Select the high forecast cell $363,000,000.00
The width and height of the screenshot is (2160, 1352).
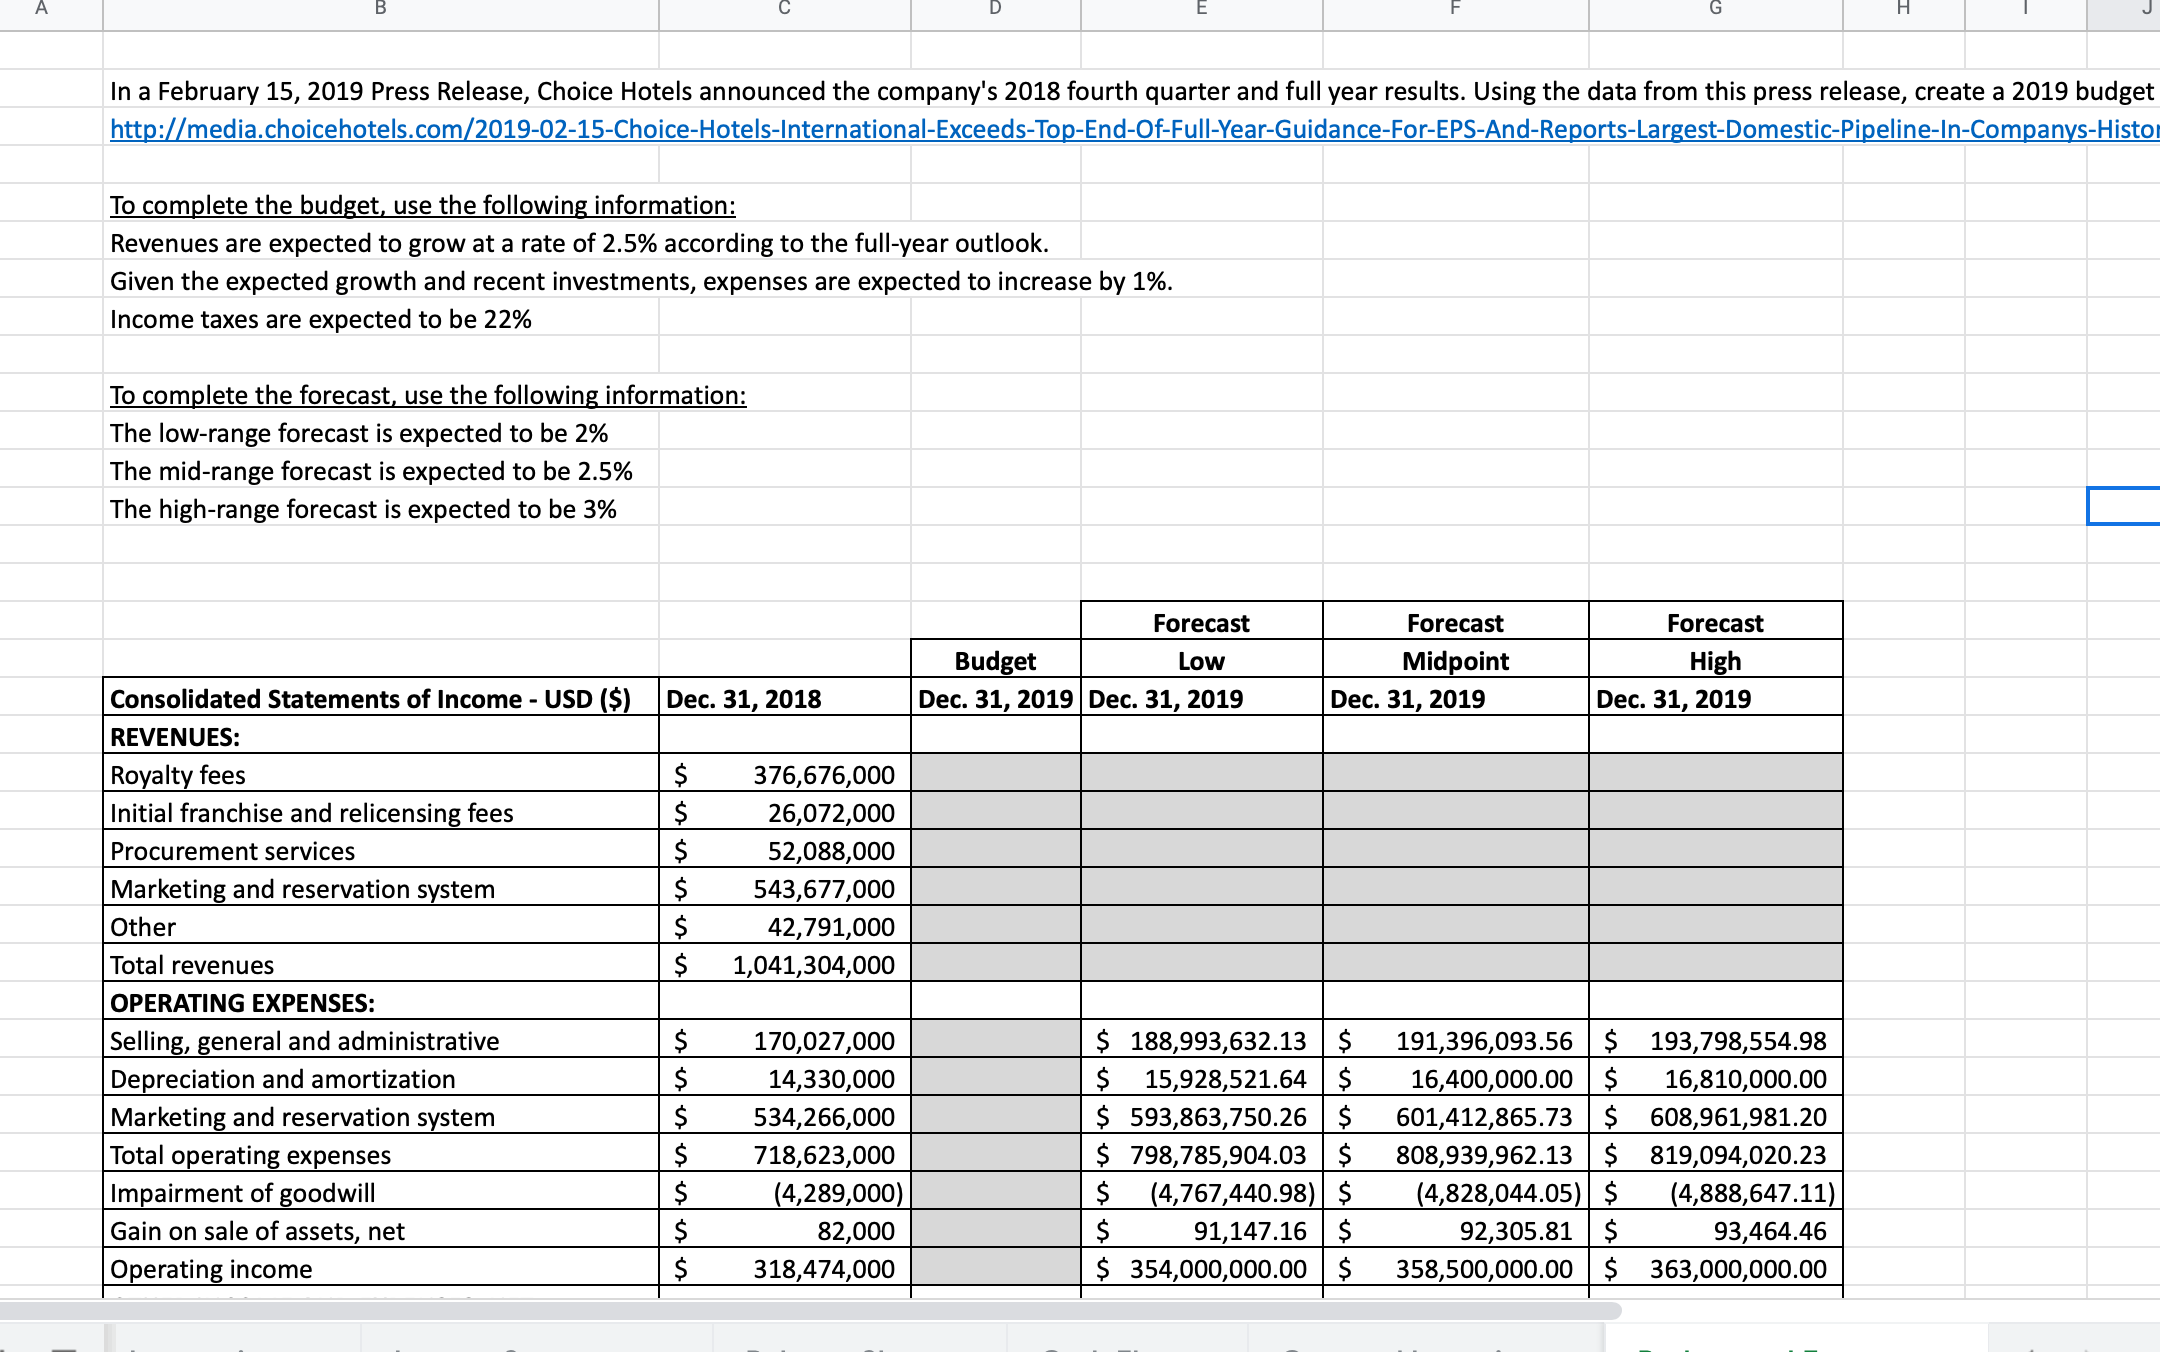(x=1715, y=1269)
